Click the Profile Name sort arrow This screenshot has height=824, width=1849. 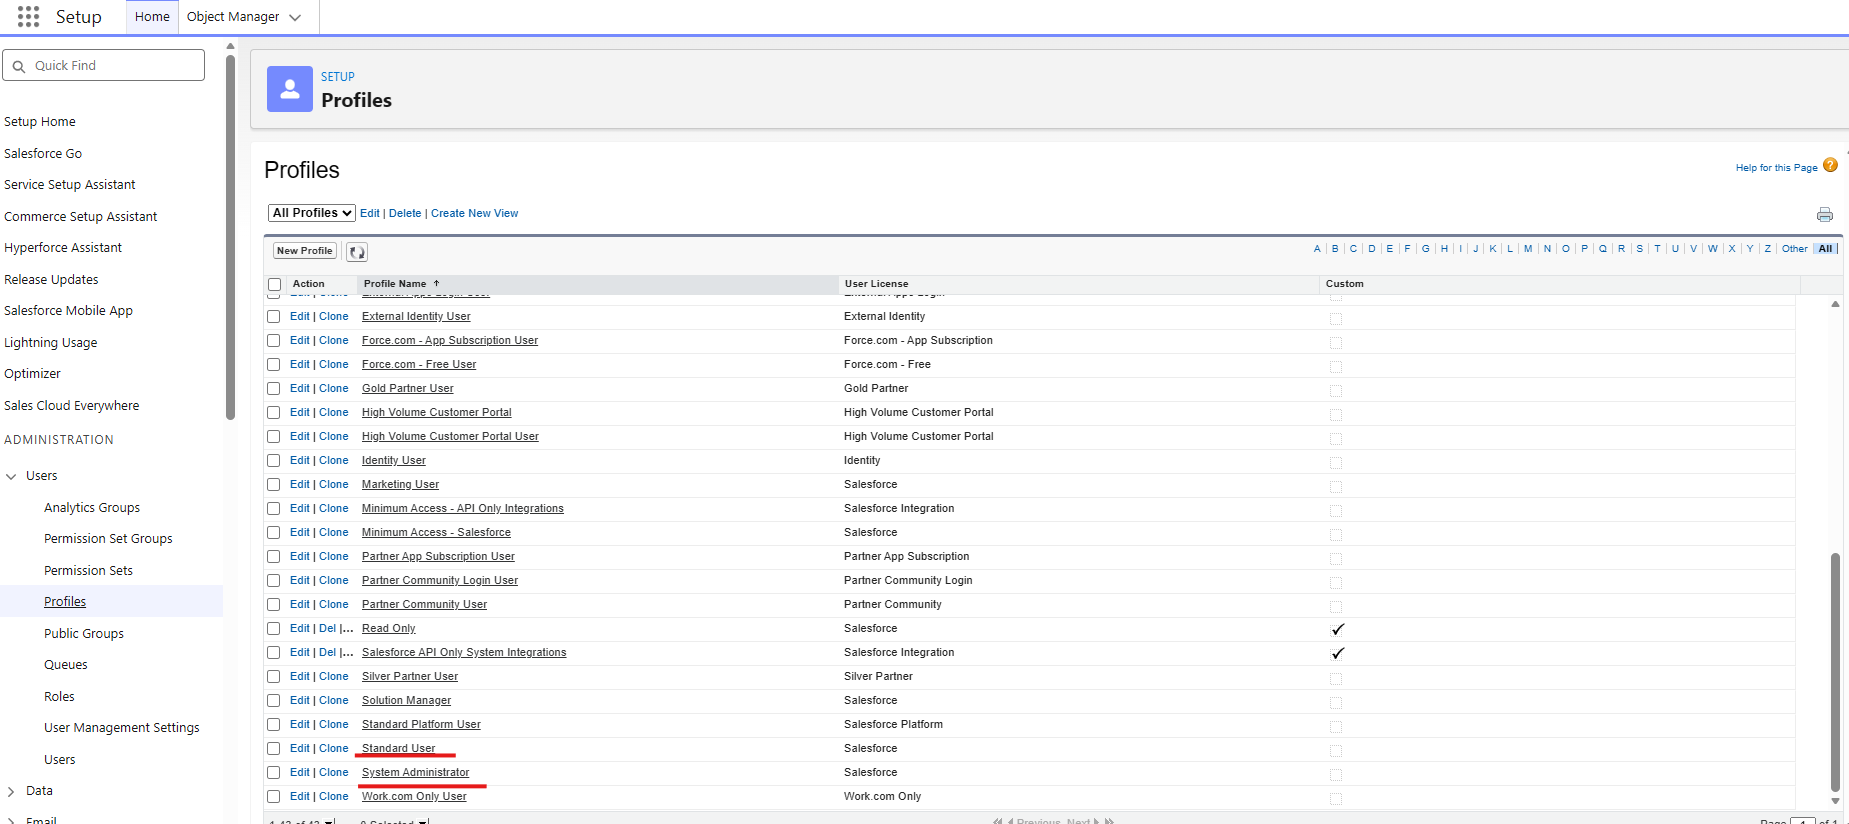436,284
